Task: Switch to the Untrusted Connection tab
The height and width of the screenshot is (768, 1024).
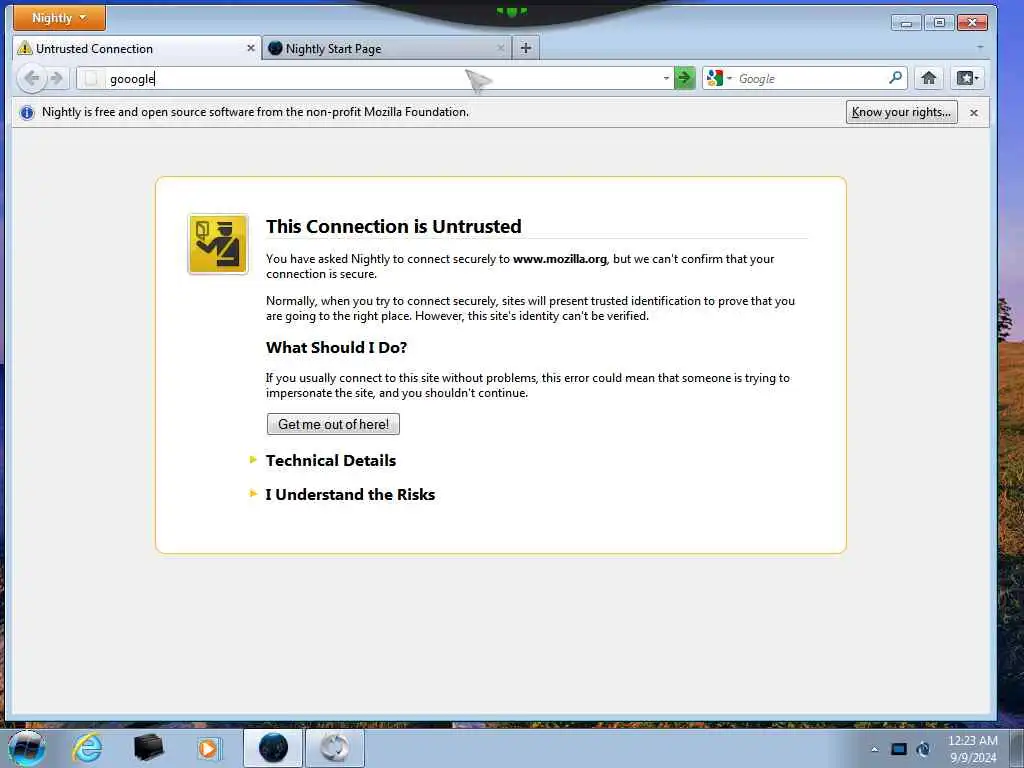Action: (x=136, y=48)
